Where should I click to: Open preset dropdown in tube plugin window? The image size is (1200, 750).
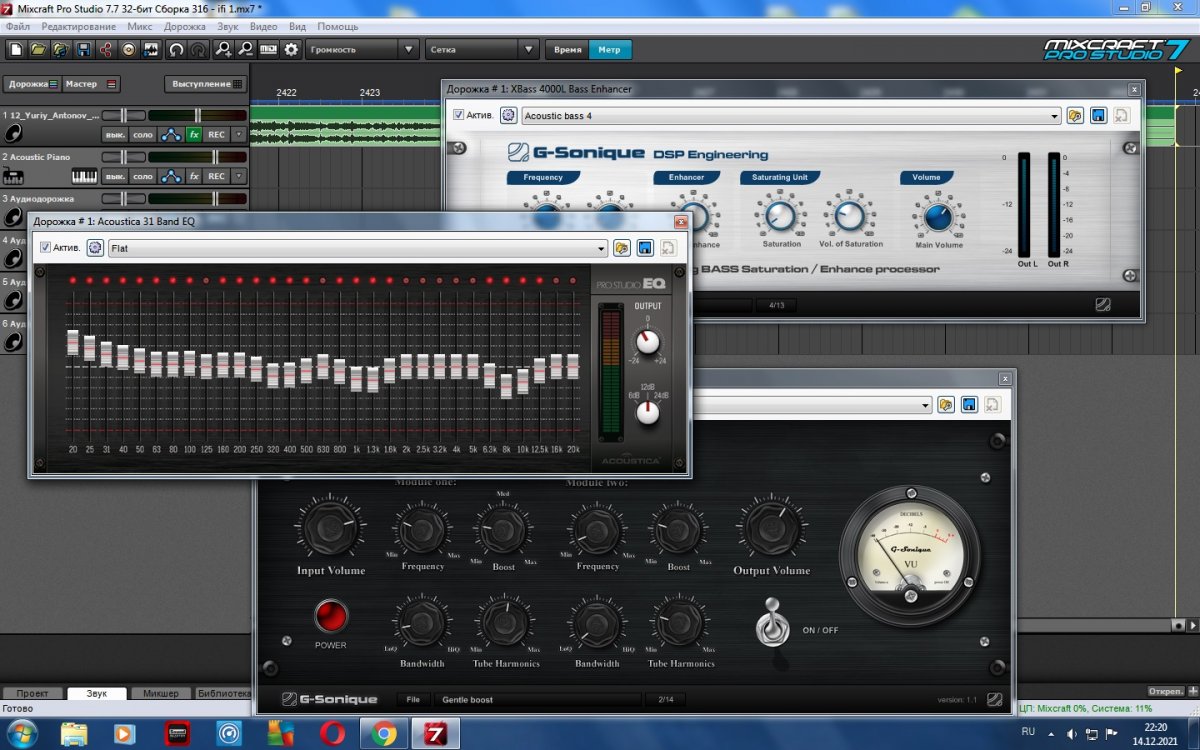[x=925, y=405]
